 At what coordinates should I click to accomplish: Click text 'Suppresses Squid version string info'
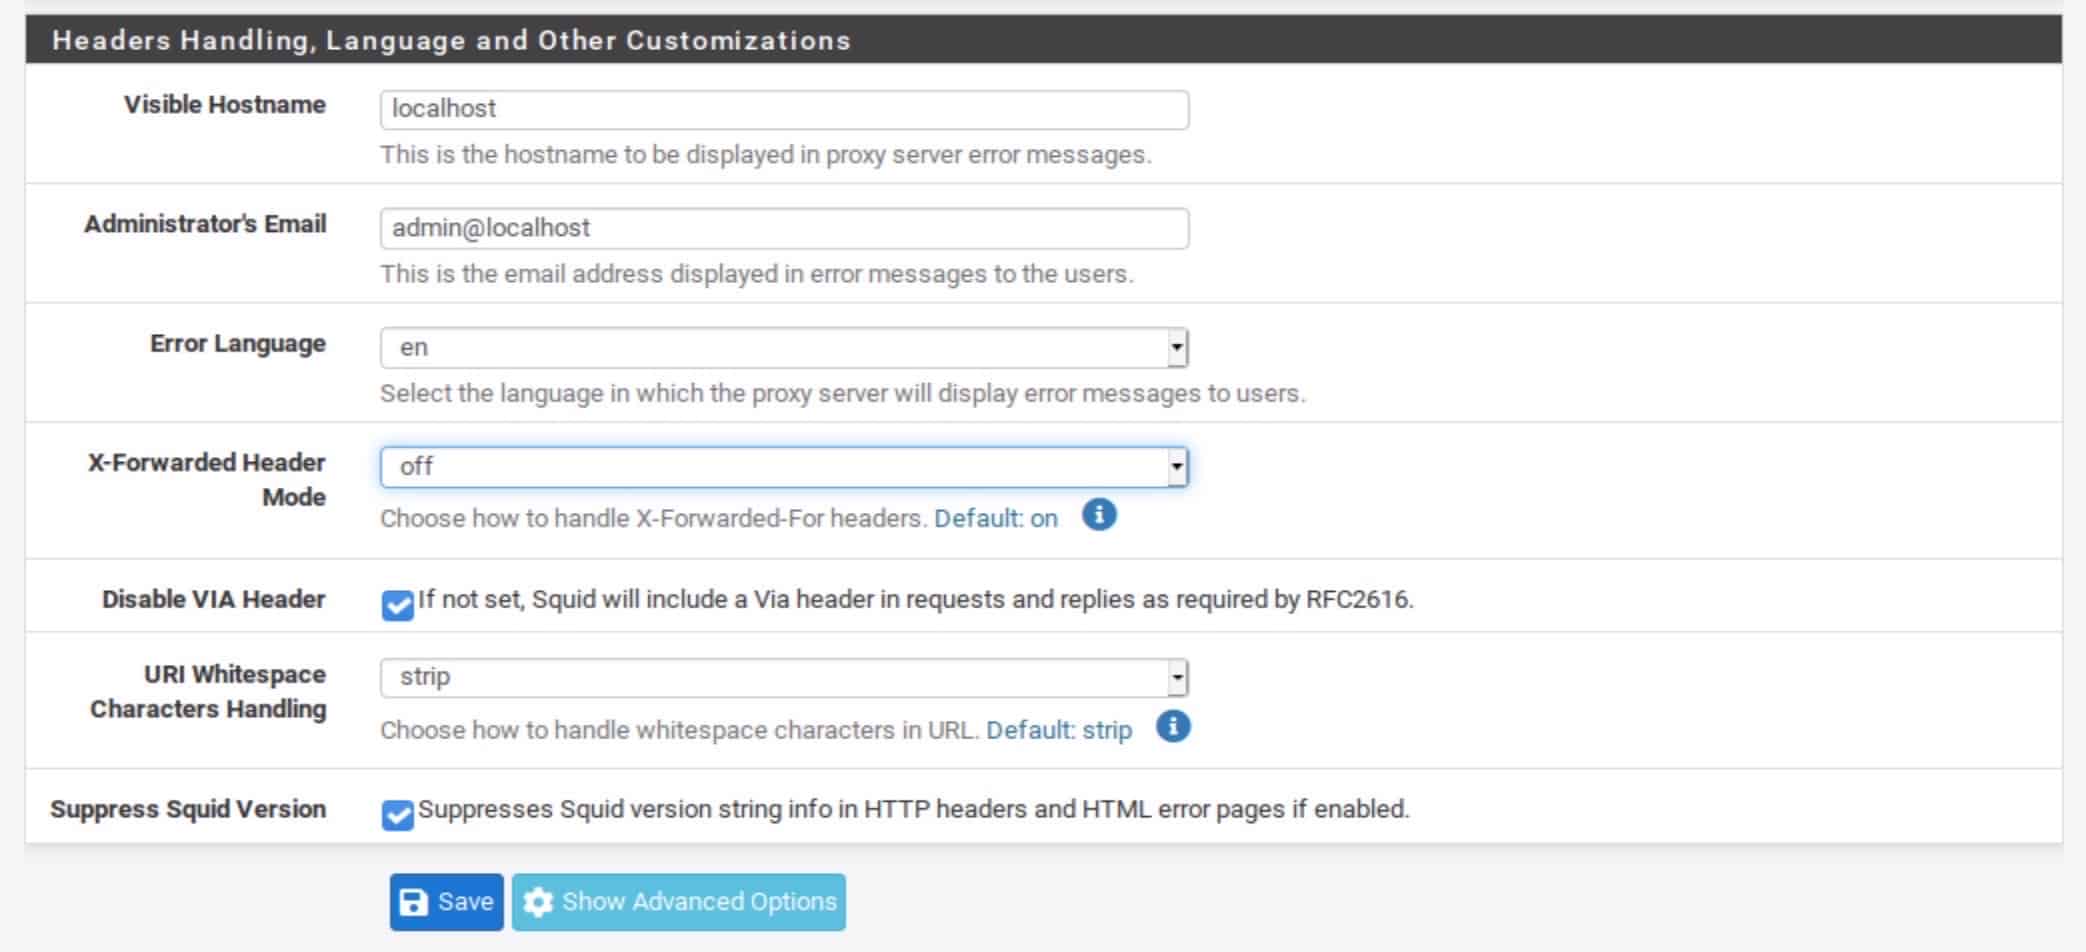click(x=914, y=809)
